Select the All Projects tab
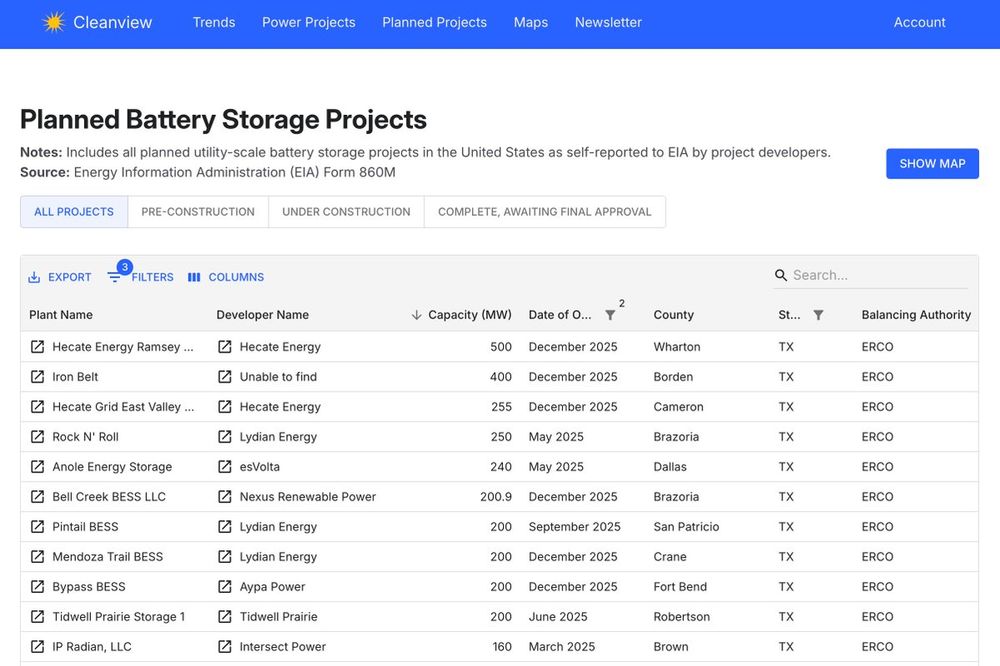 click(x=74, y=212)
